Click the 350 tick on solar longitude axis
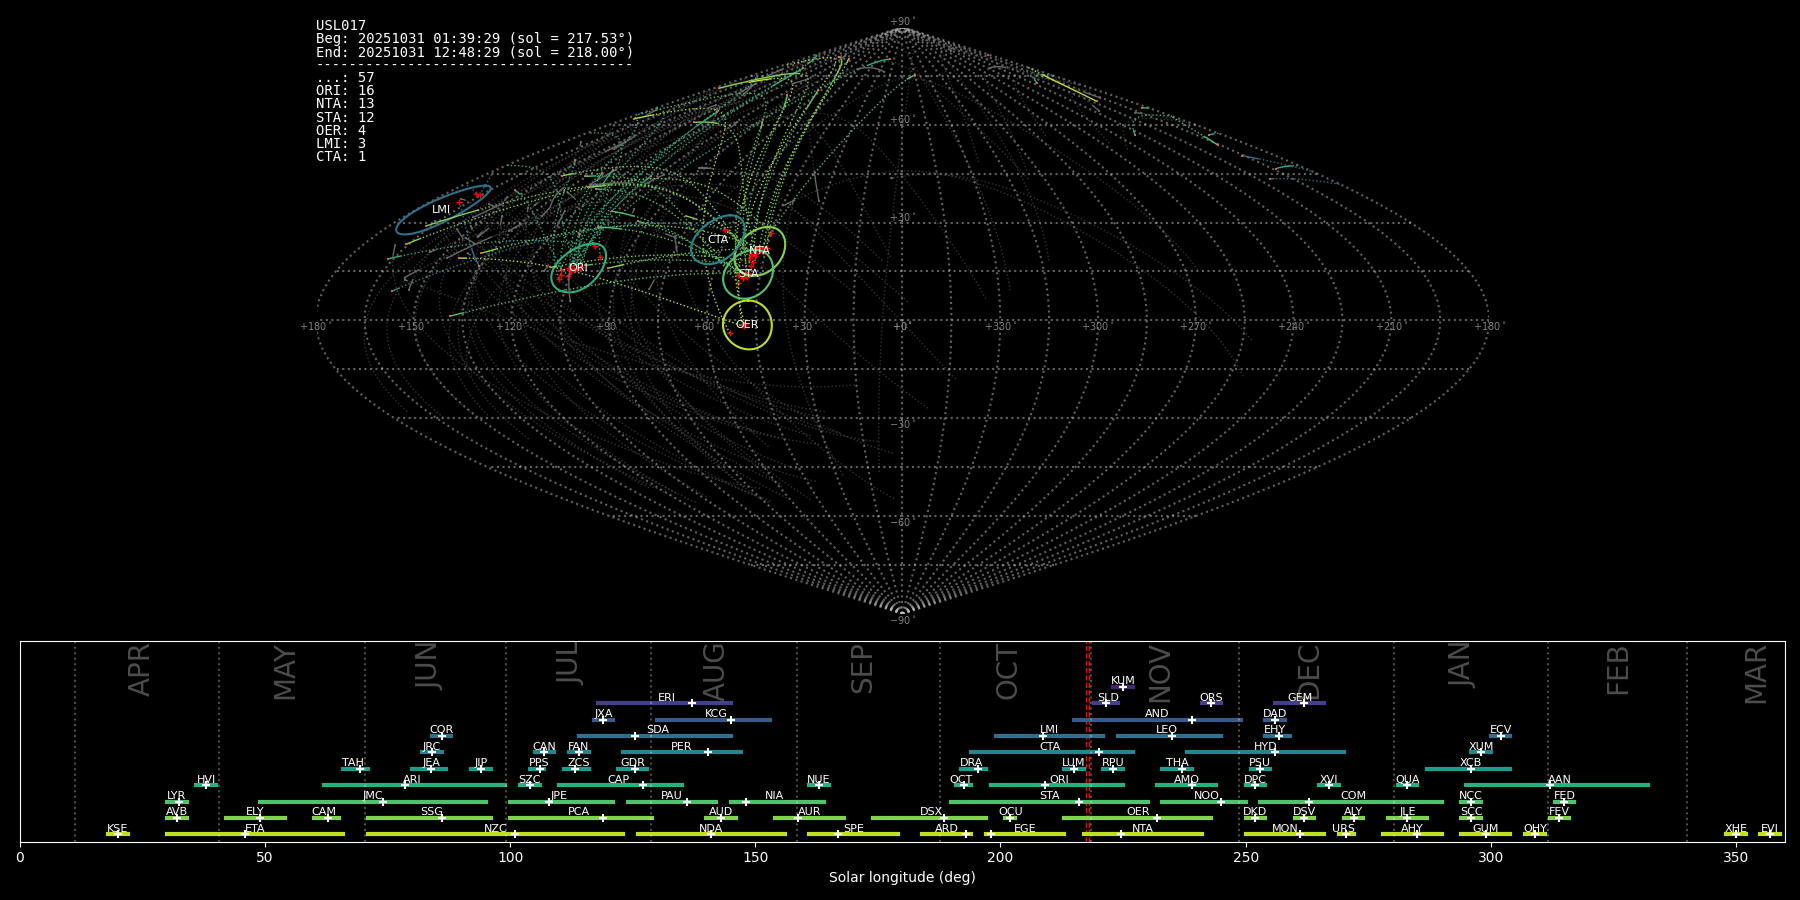Viewport: 1800px width, 900px height. [x=1735, y=857]
